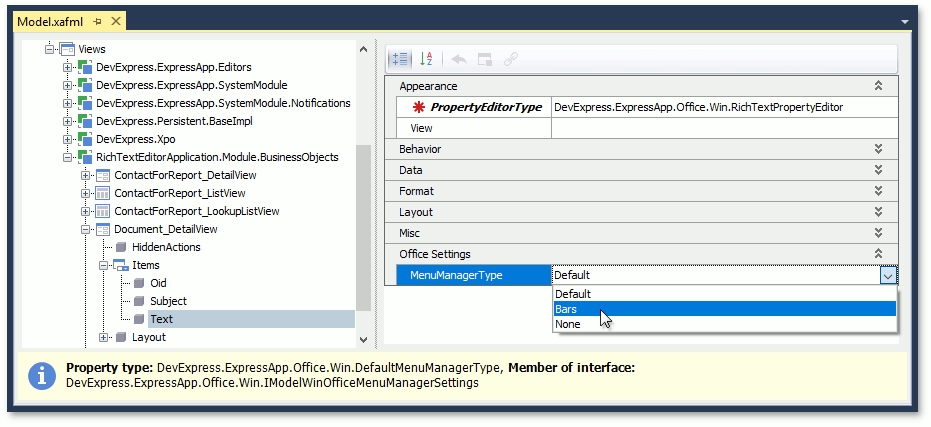Click the Views node window icon

pyautogui.click(x=67, y=49)
